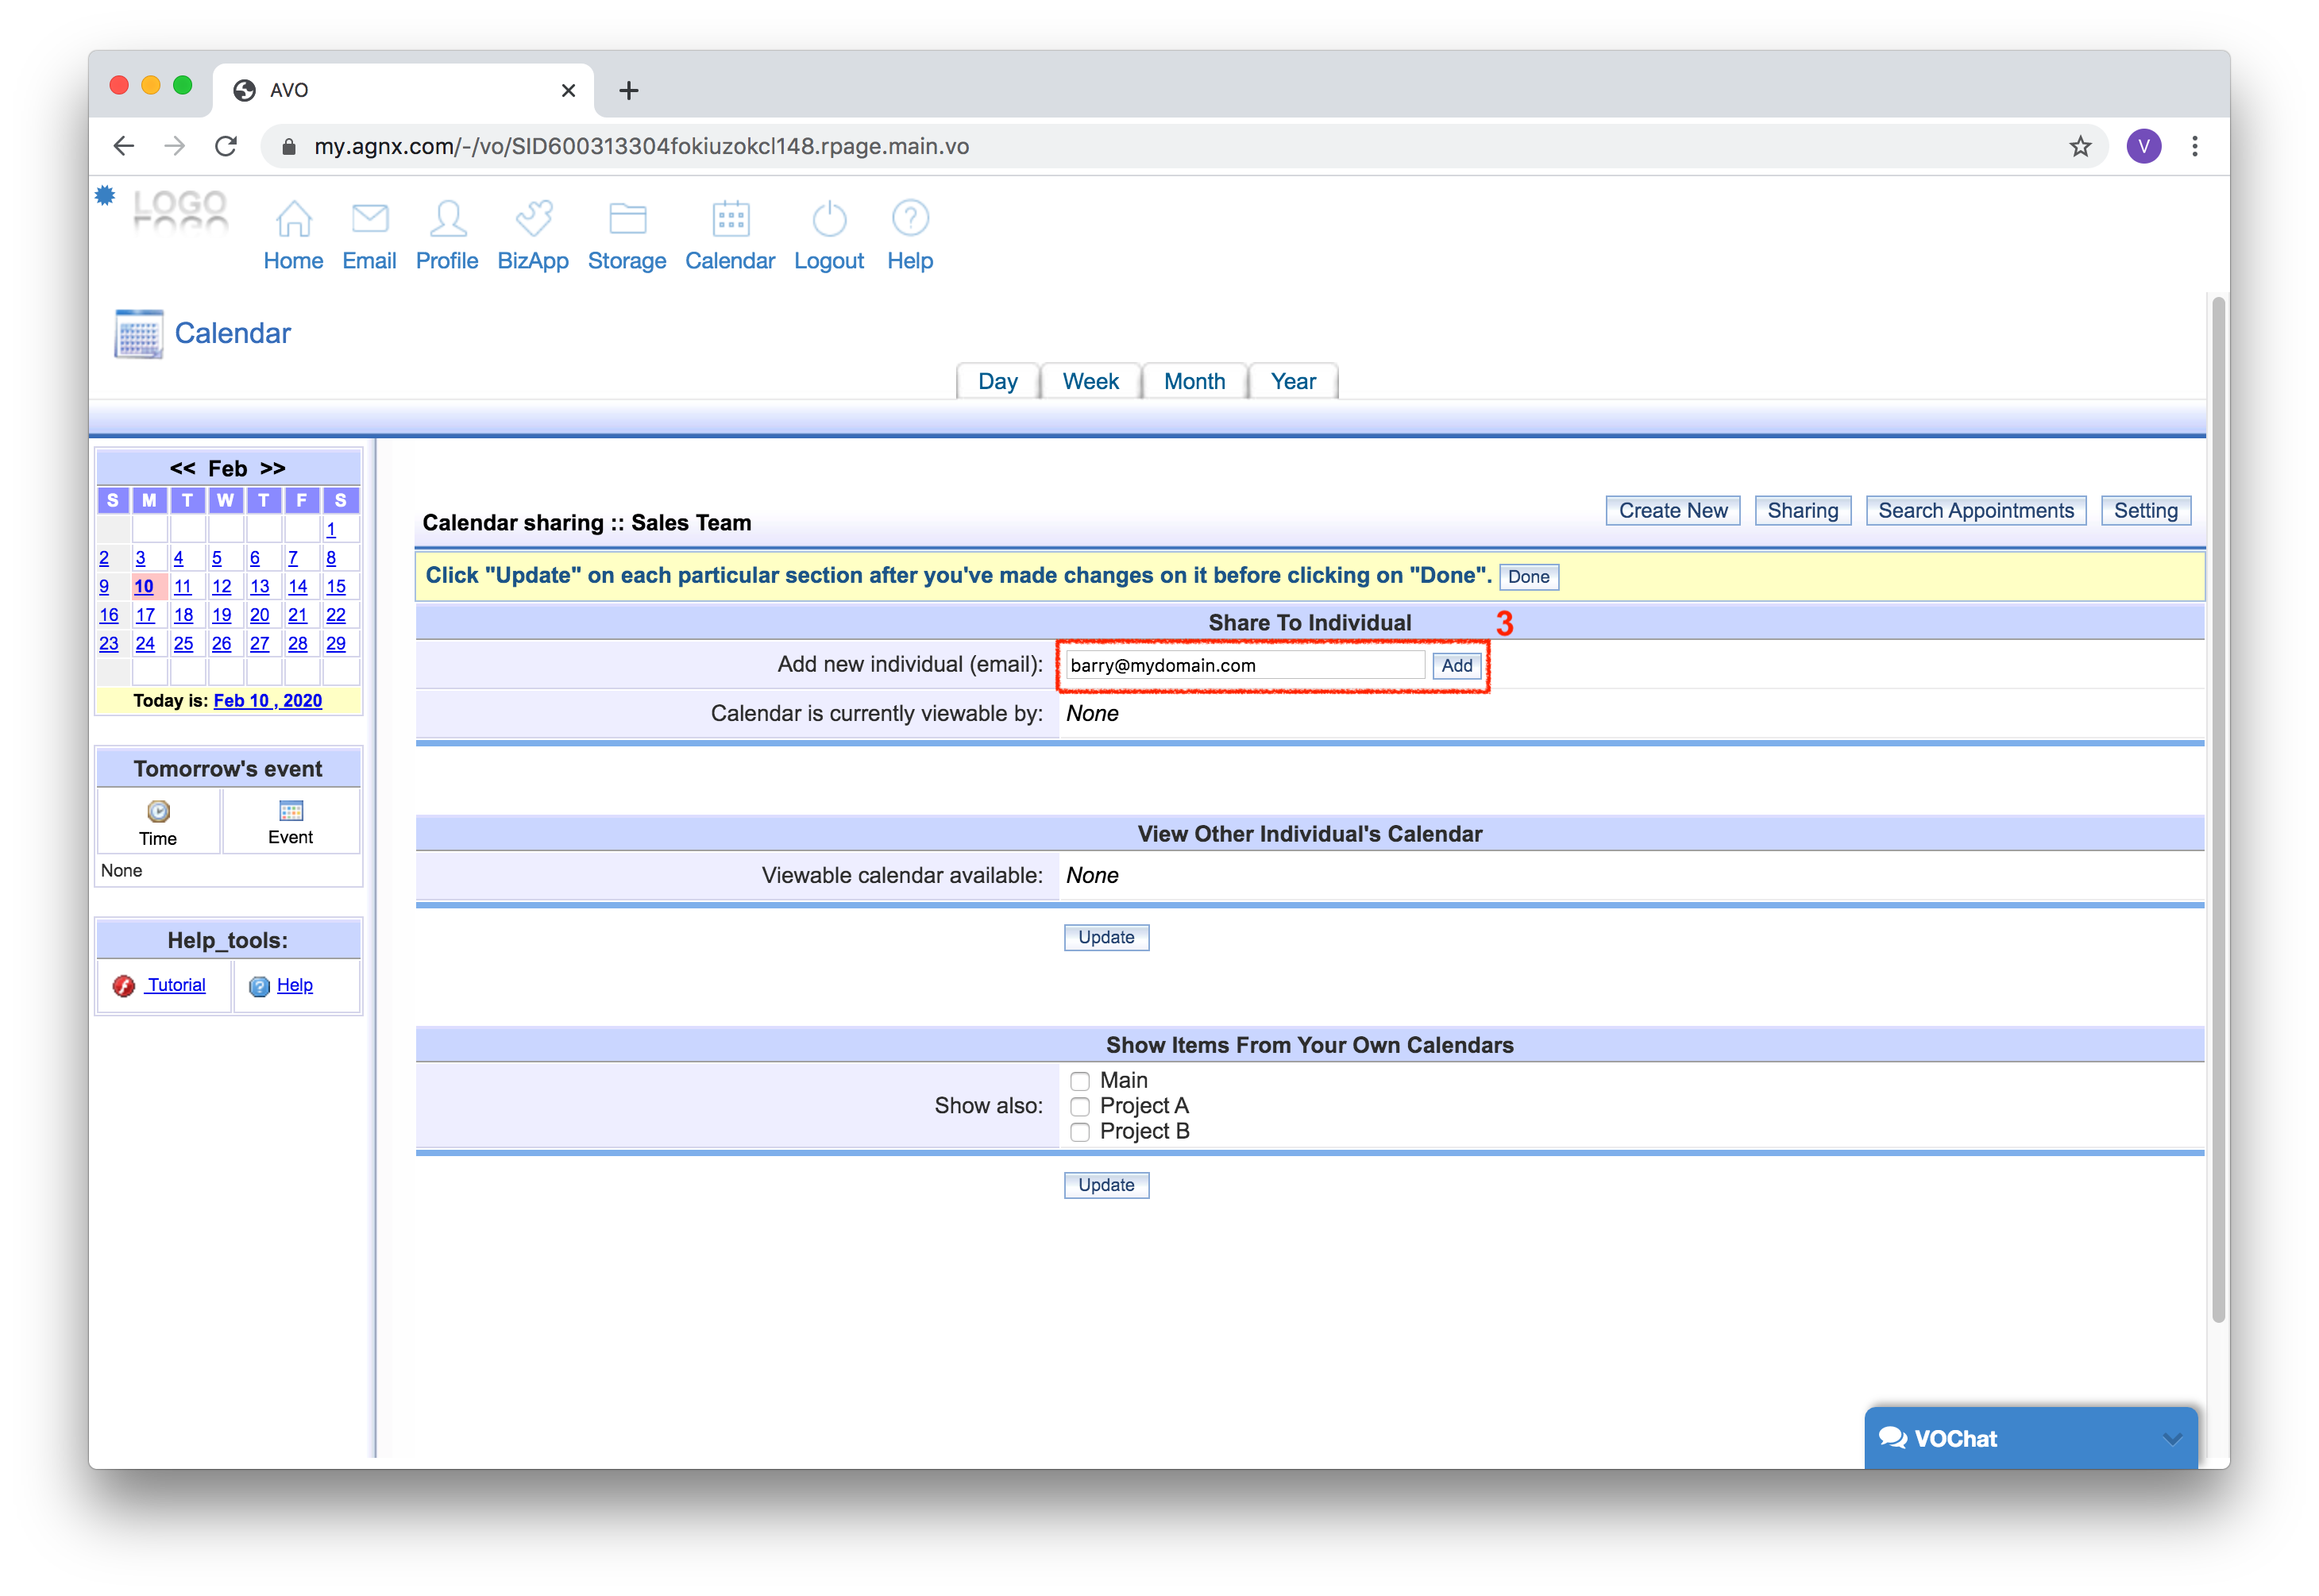Click the Logout power icon
Screen dimensions: 2319x1596
tap(829, 218)
